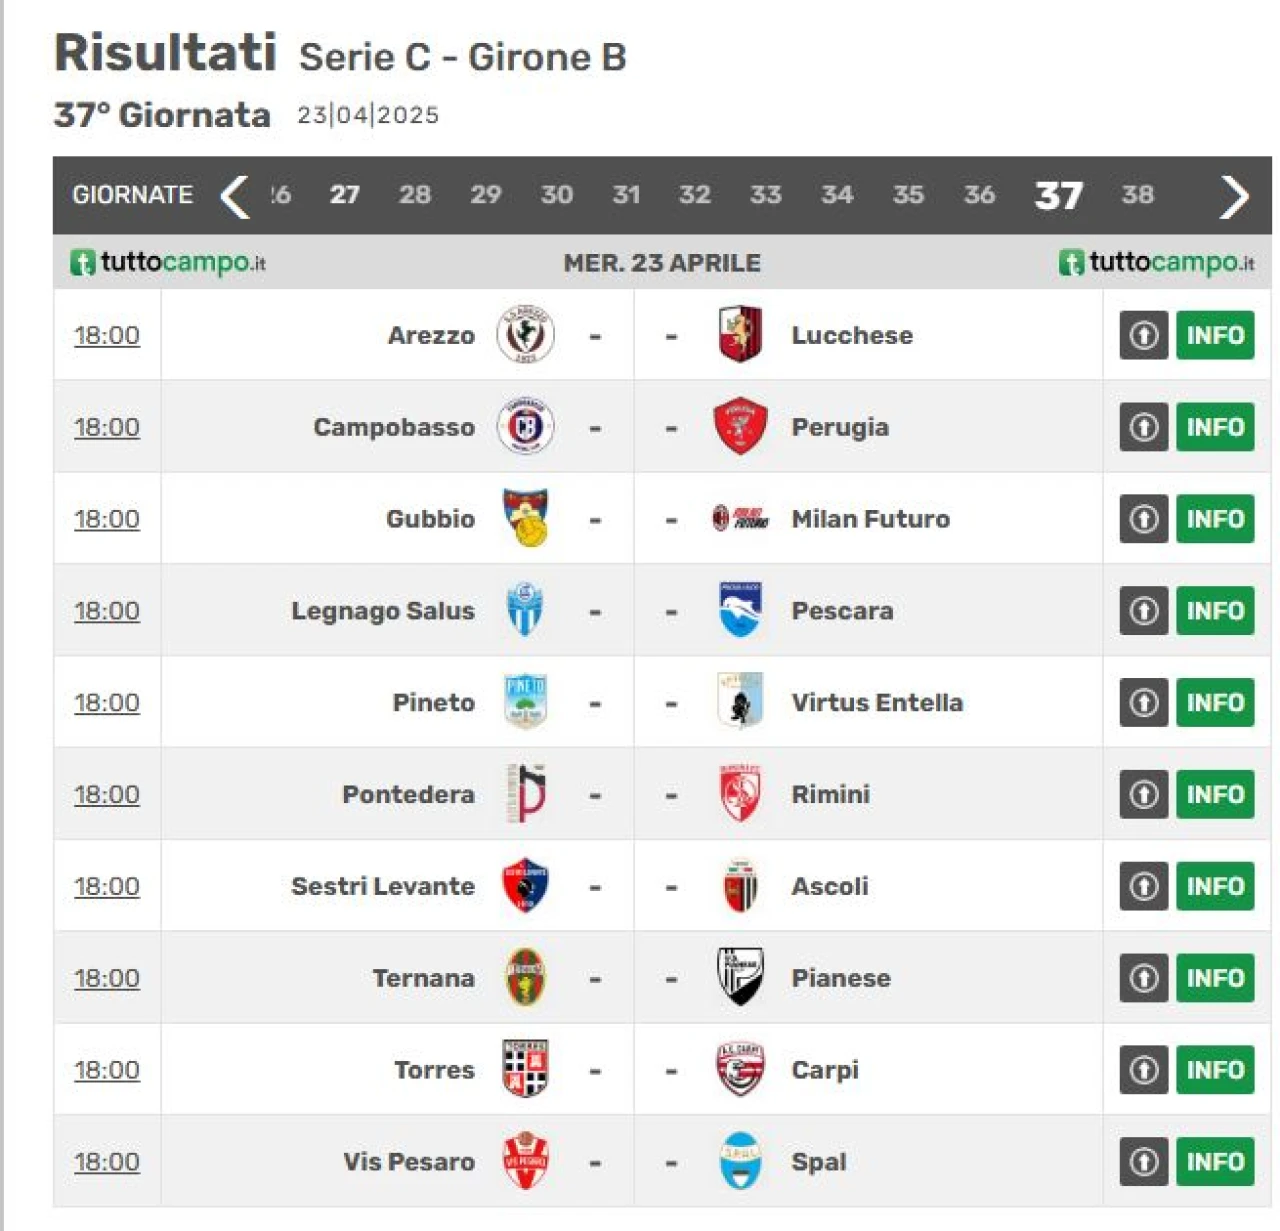The height and width of the screenshot is (1231, 1280).
Task: Open INFO for Pineto vs Virtus Entella
Action: coord(1215,703)
